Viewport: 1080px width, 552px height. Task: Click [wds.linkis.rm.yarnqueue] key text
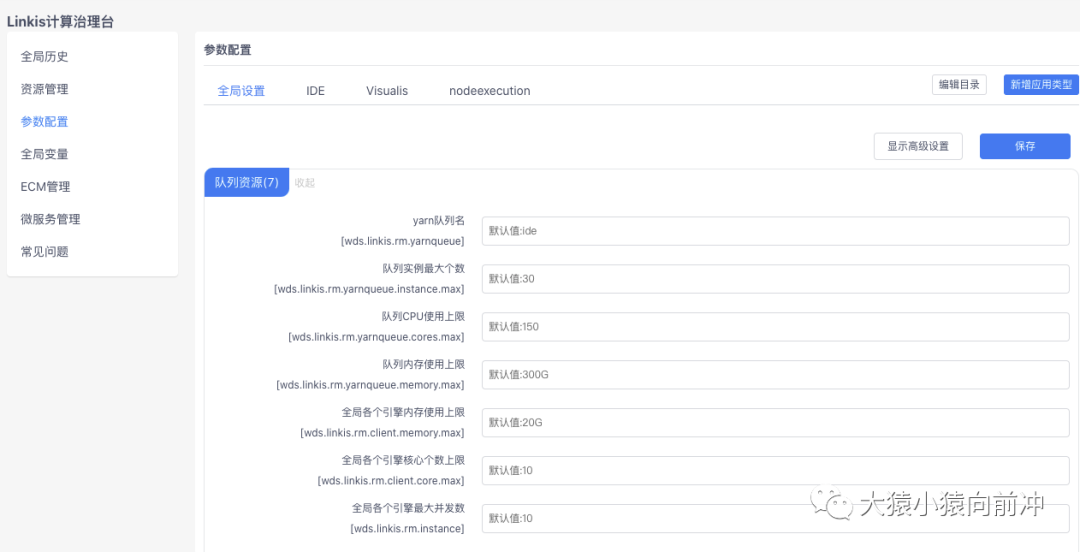coord(402,241)
